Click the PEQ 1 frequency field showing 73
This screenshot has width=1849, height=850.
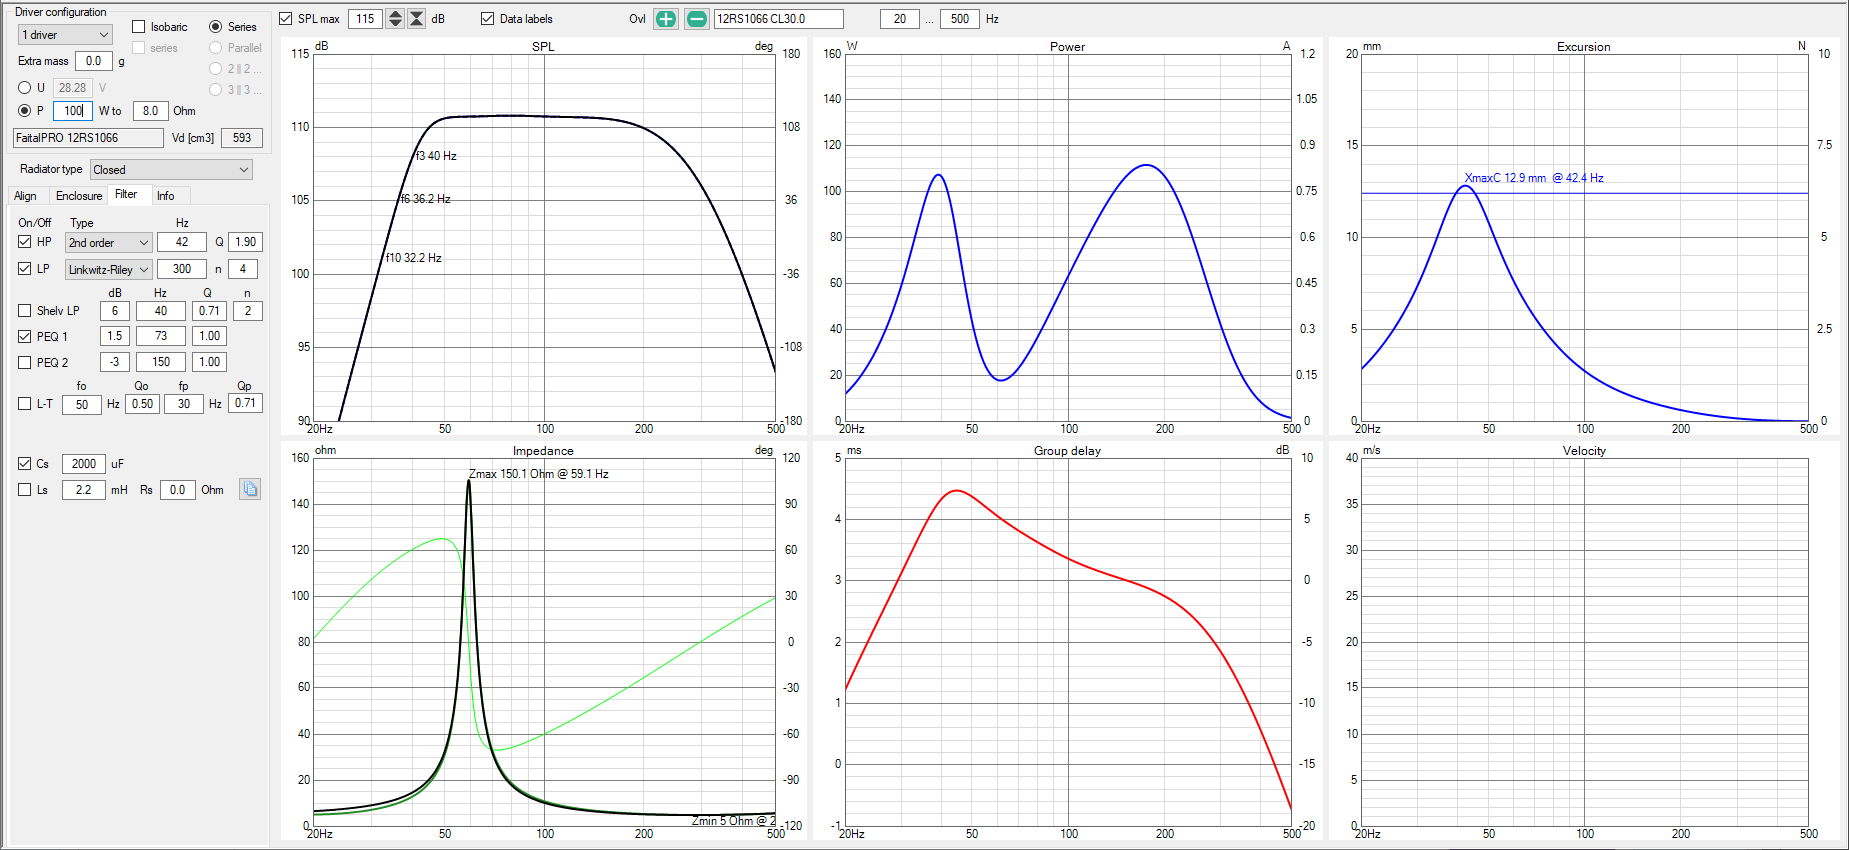coord(161,336)
